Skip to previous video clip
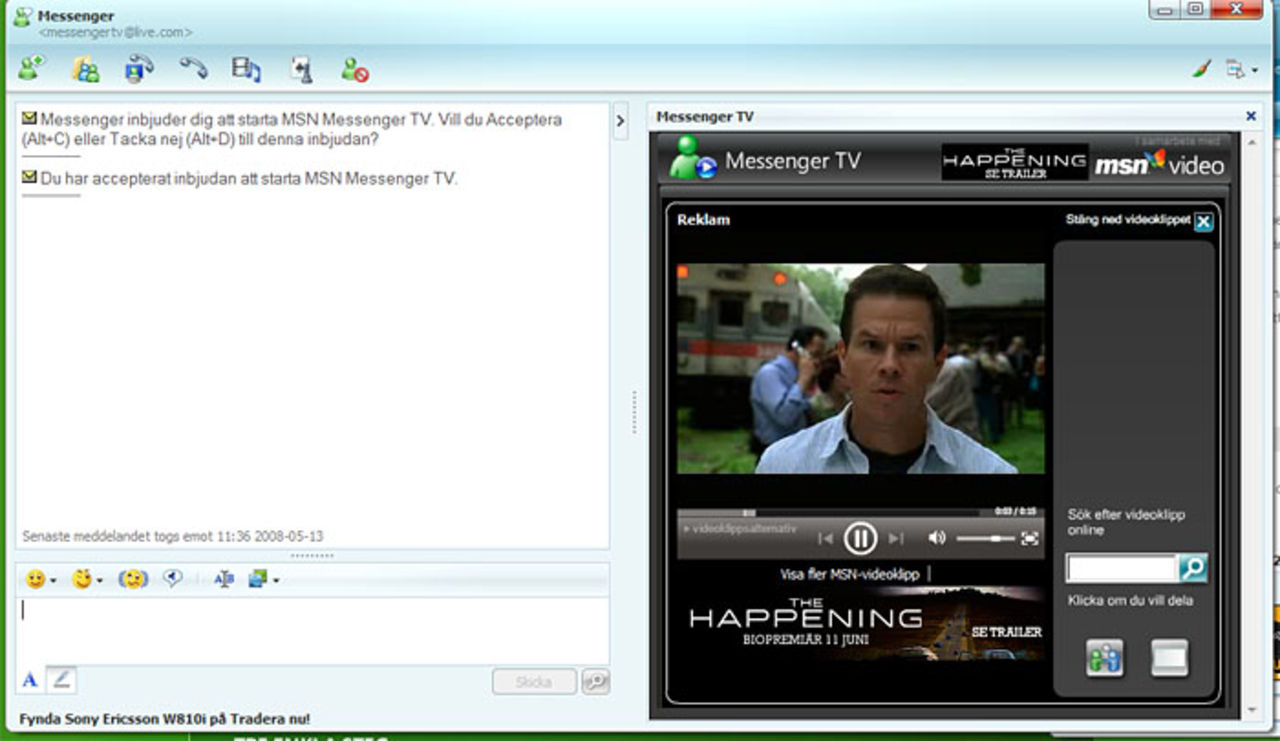The image size is (1280, 741). point(825,538)
